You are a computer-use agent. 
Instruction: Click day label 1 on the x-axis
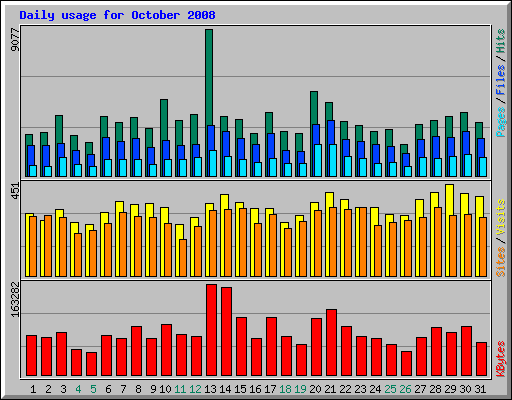click(33, 389)
